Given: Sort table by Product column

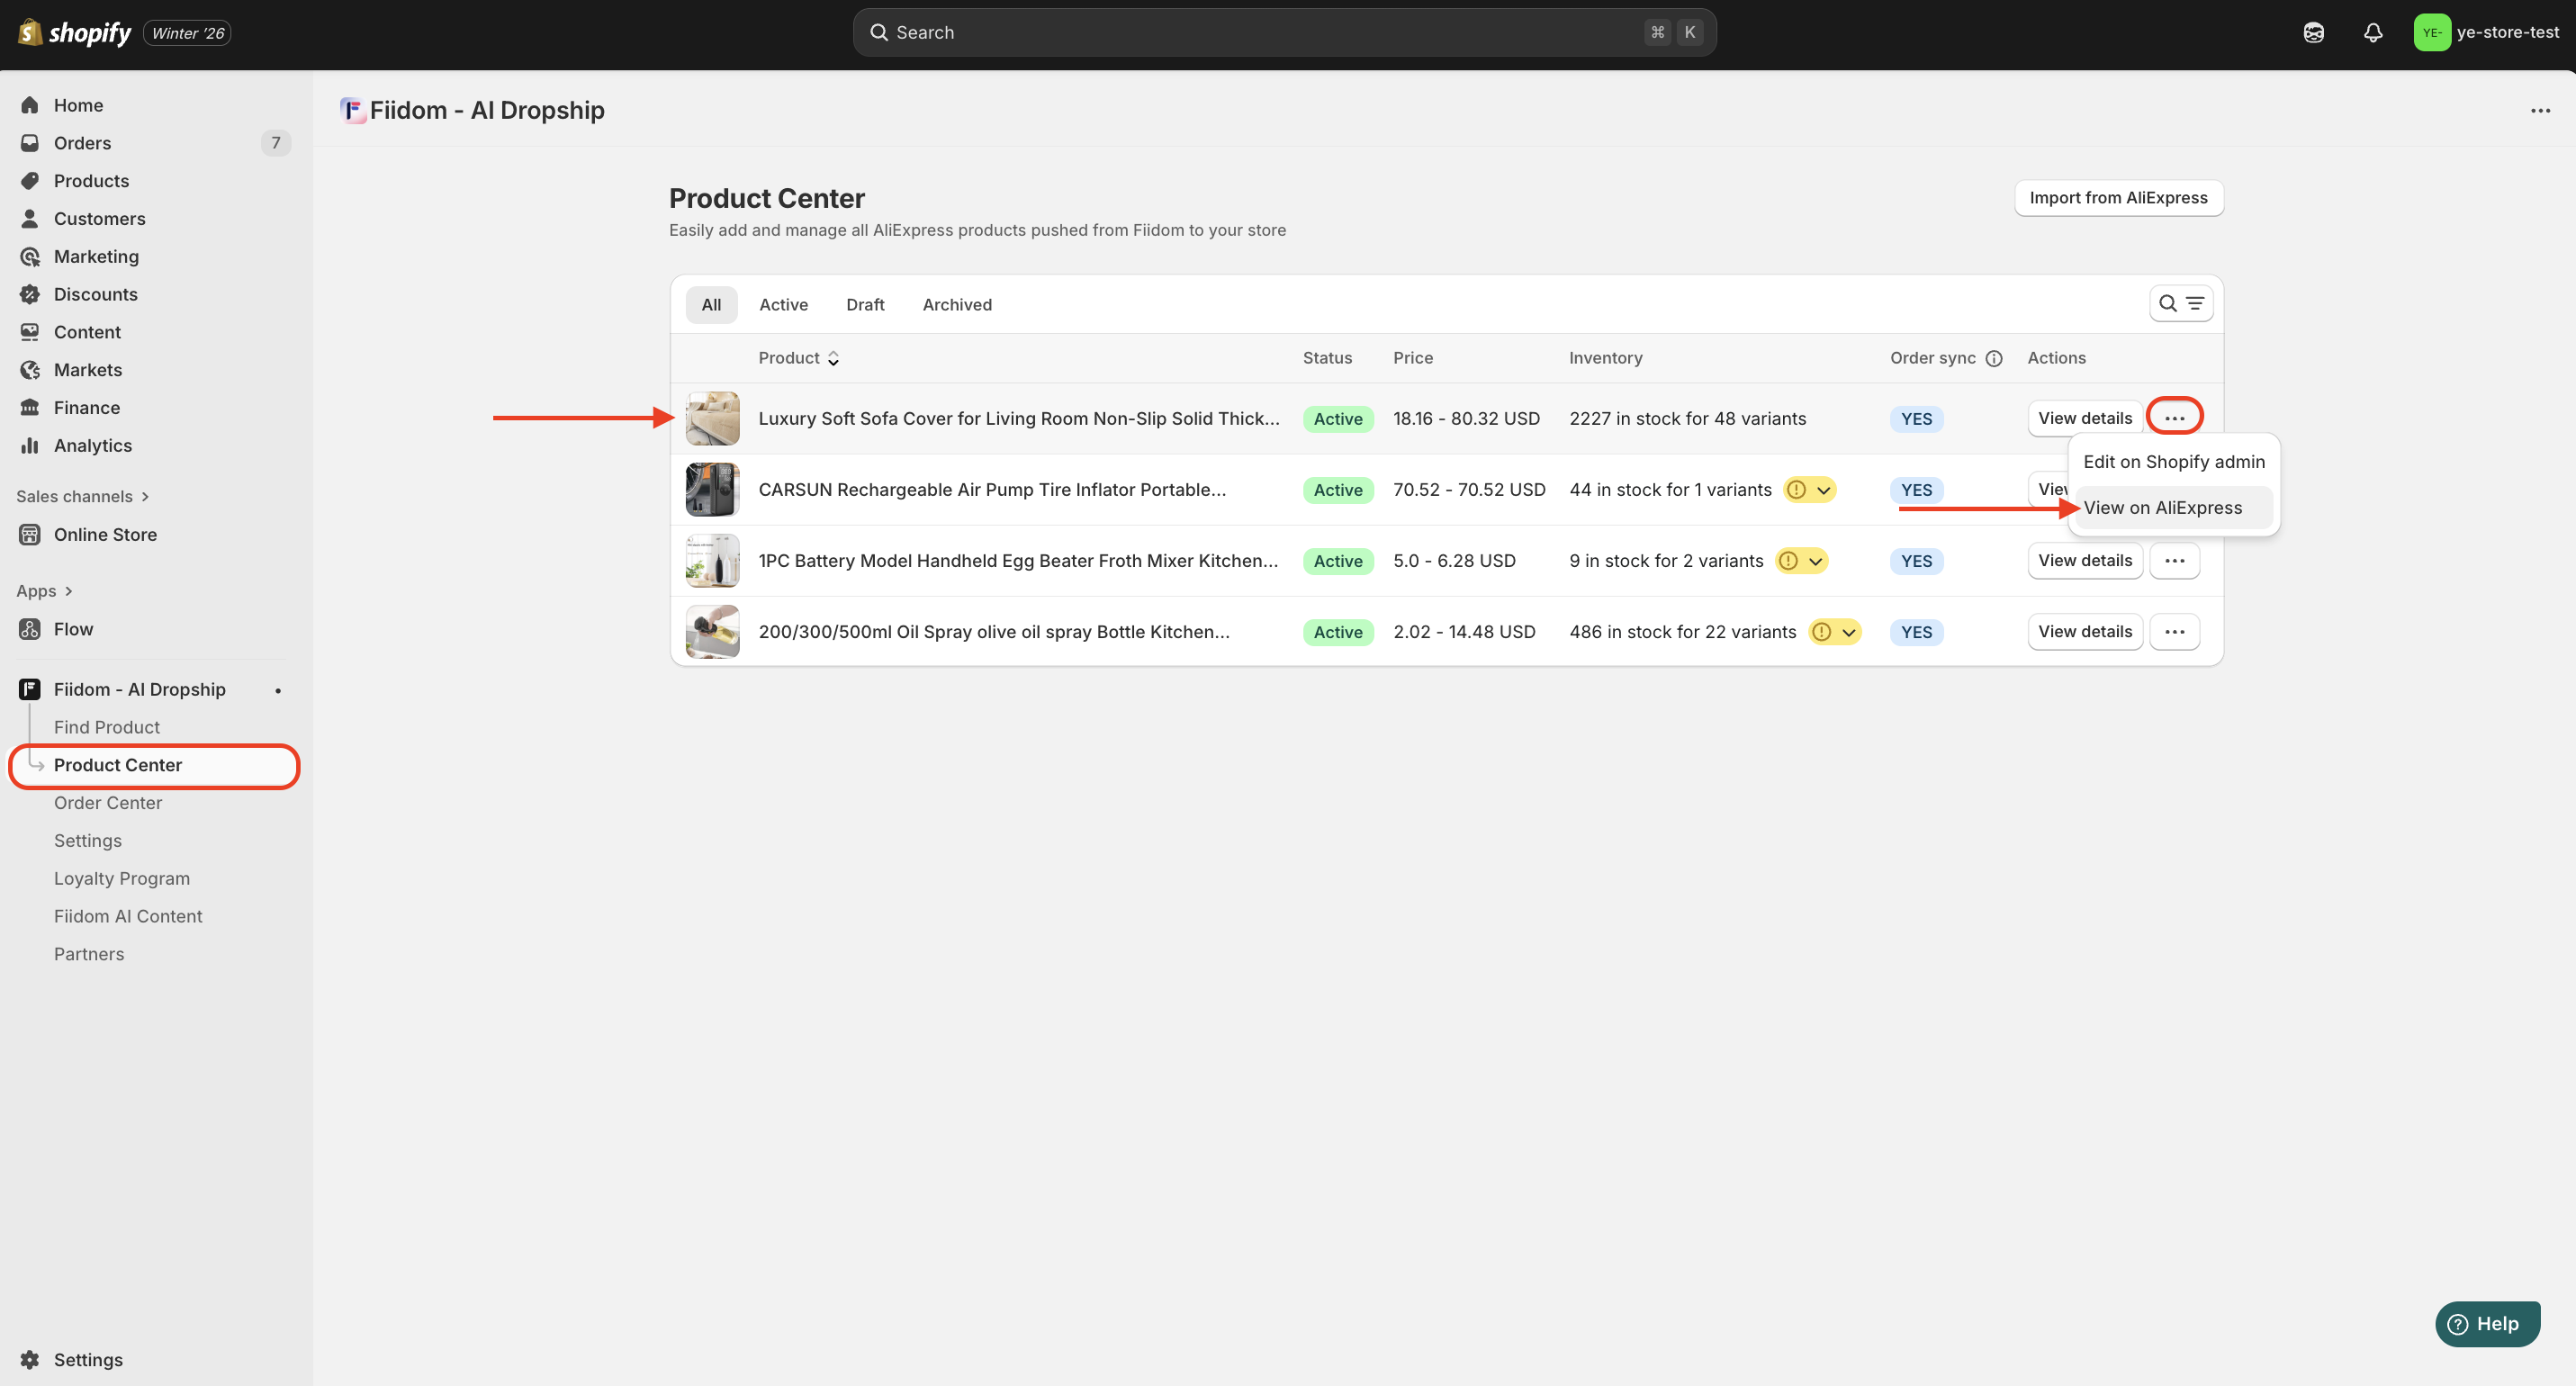Looking at the screenshot, I should click(x=798, y=359).
